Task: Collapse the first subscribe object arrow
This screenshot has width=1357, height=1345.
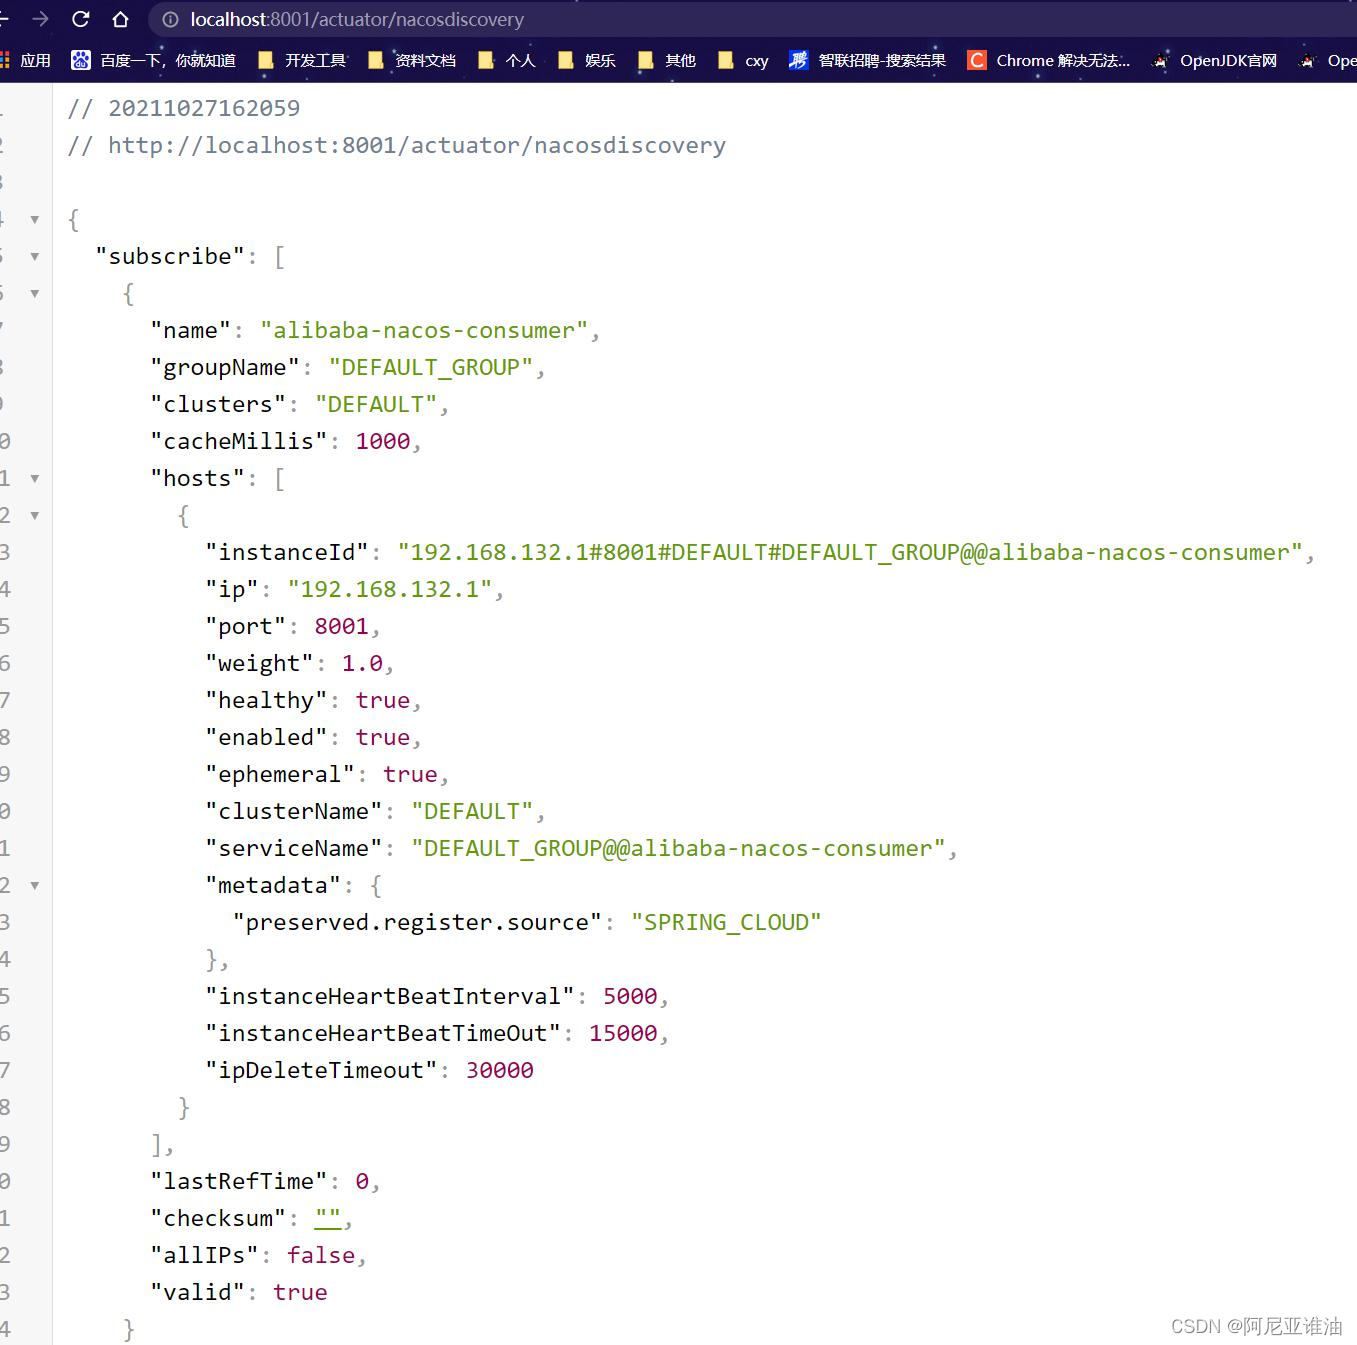Action: point(35,293)
